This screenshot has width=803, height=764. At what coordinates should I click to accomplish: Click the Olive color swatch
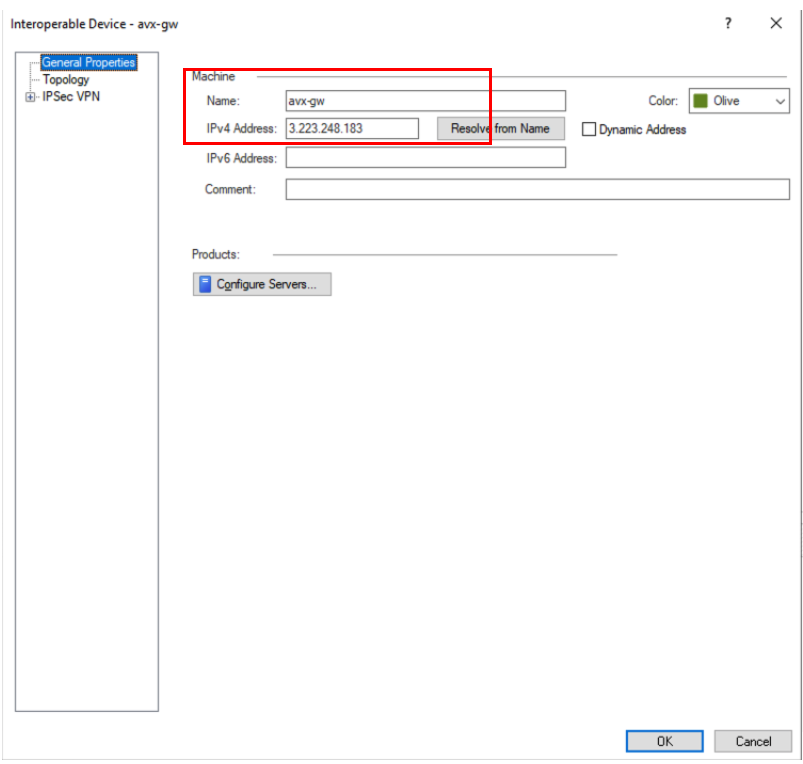pos(701,101)
